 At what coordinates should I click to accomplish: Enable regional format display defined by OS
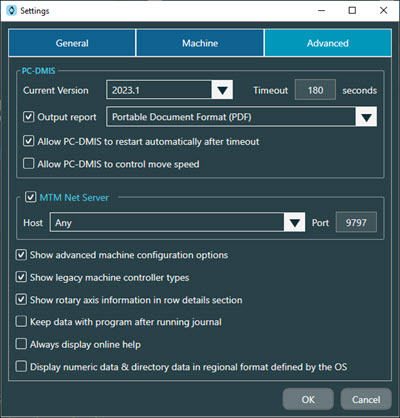[21, 366]
